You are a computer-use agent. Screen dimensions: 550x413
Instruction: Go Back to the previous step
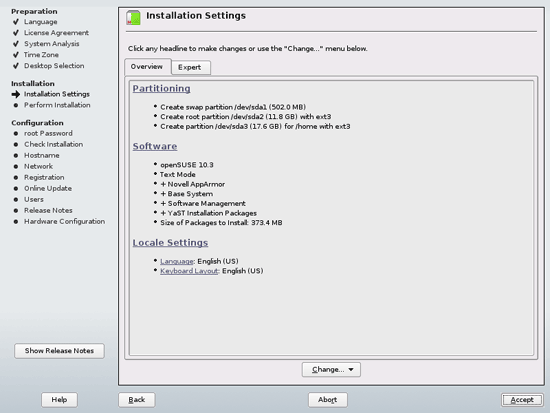(137, 400)
